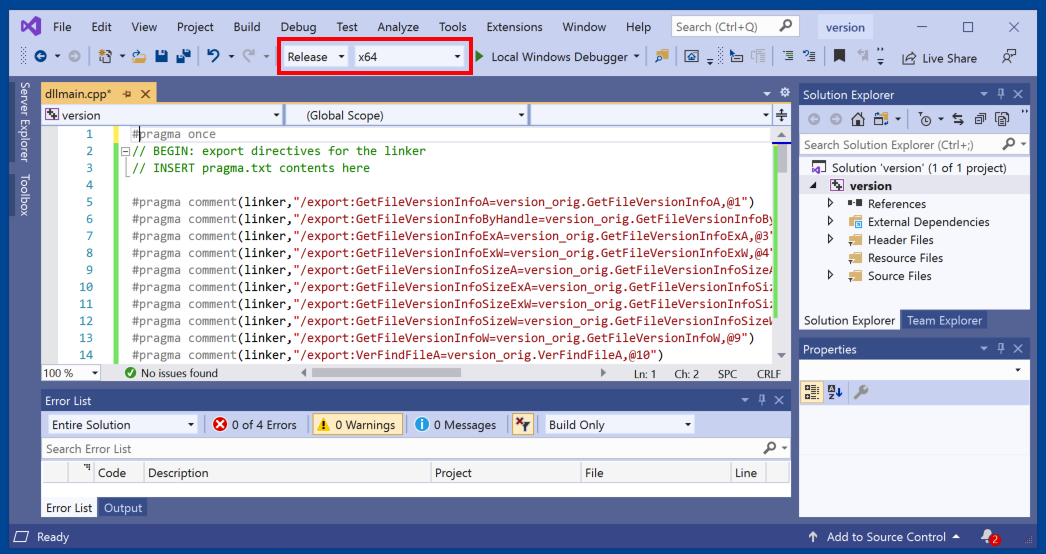Open the Release configuration dropdown
Viewport: 1046px width, 554px height.
point(315,57)
